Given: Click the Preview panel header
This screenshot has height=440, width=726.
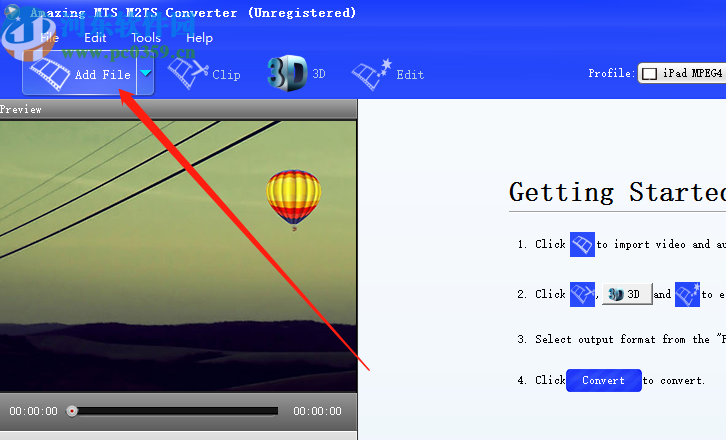Looking at the screenshot, I should (x=178, y=109).
